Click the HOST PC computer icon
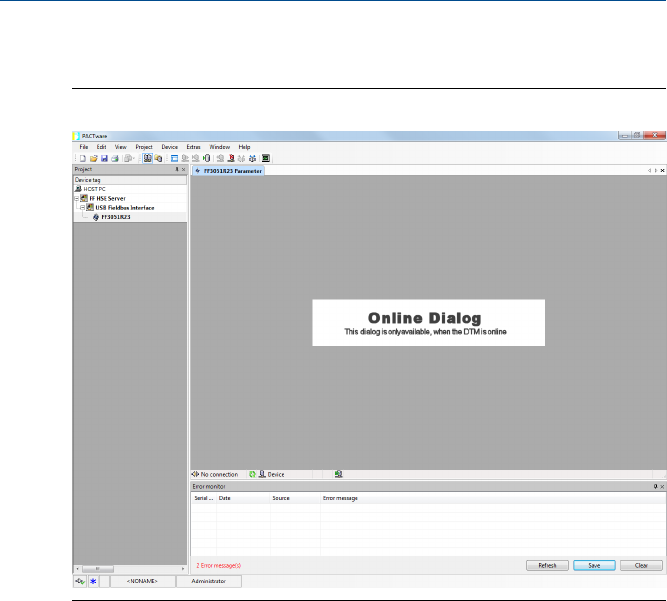Viewport: 667px width, 601px height. click(79, 188)
